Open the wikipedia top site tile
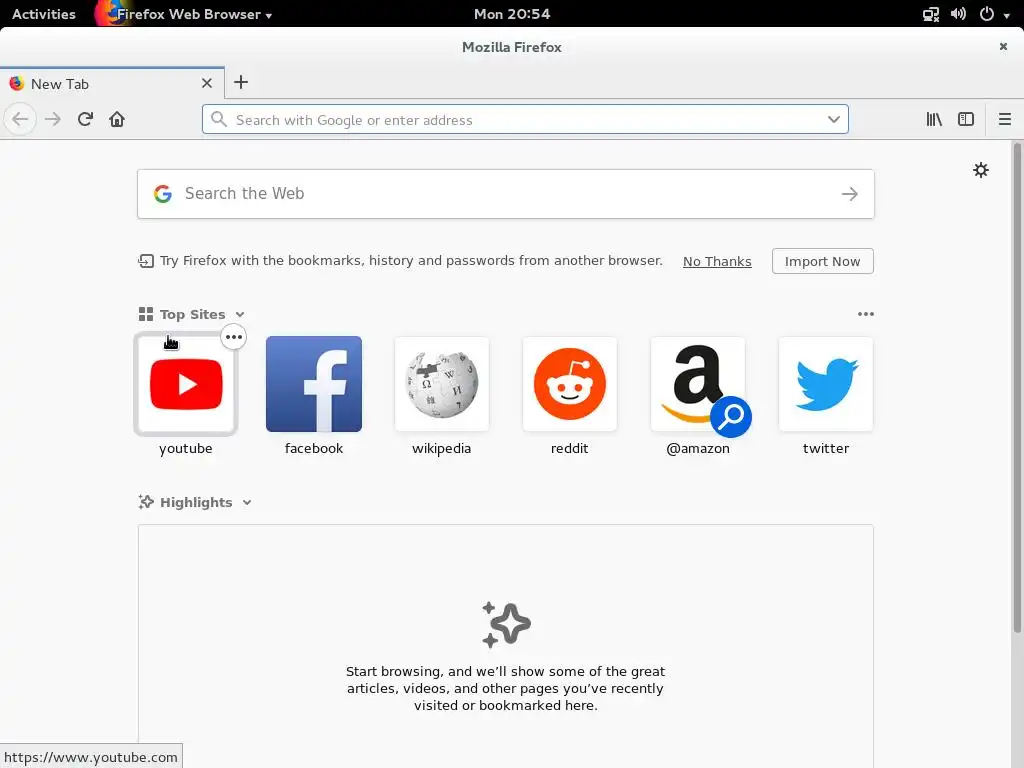 [441, 384]
